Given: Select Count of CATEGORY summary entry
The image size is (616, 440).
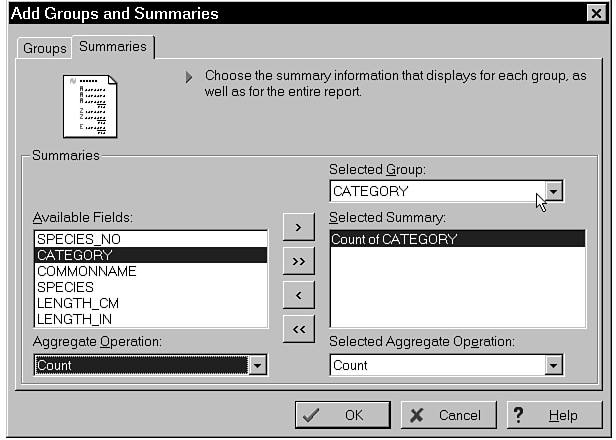Looking at the screenshot, I should [395, 240].
